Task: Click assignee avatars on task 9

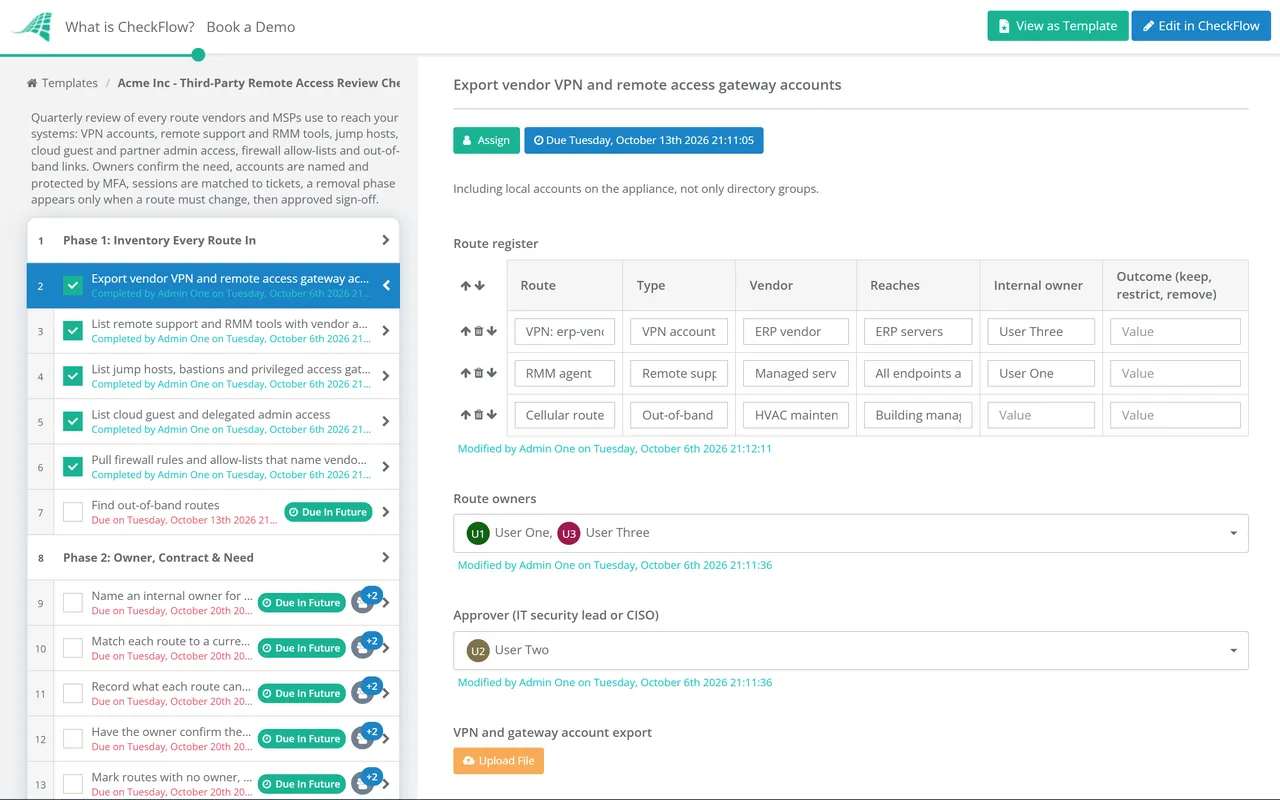Action: (366, 601)
